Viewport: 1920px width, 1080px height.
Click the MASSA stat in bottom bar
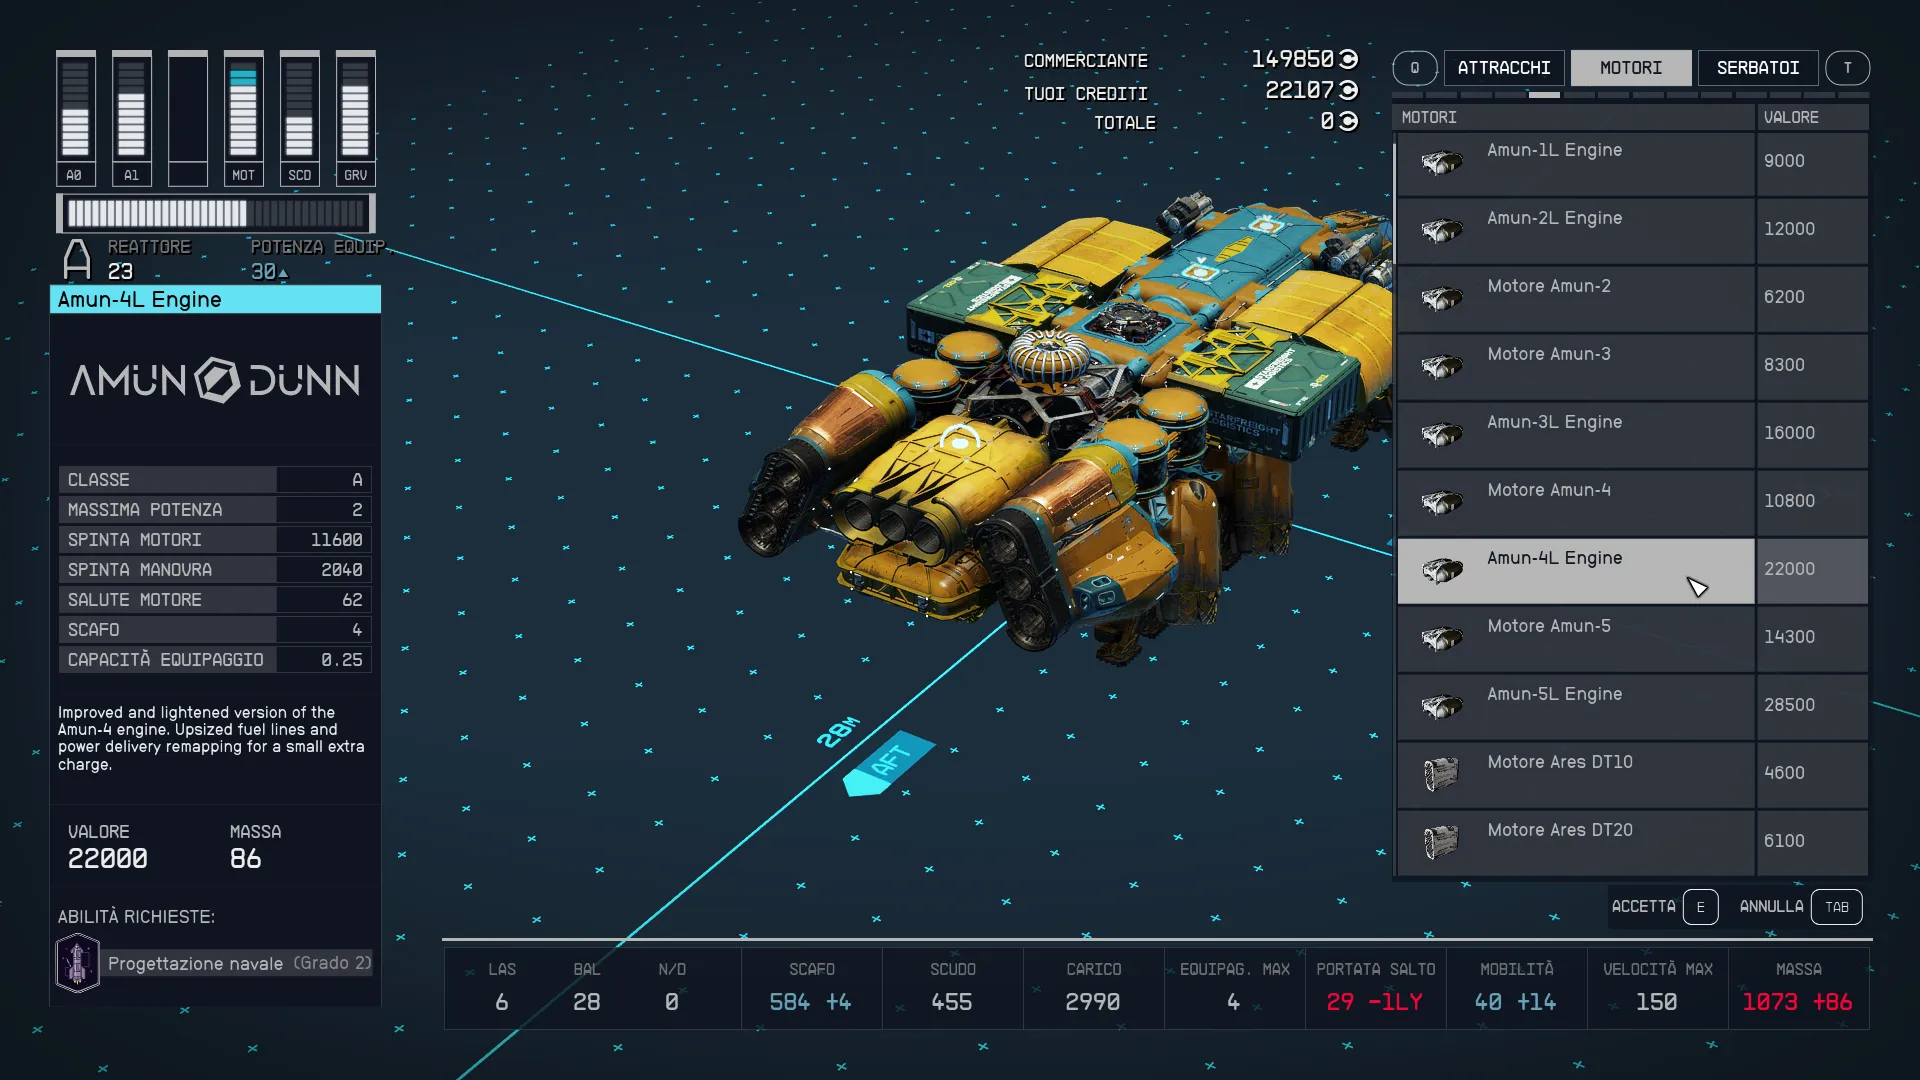coord(1798,988)
